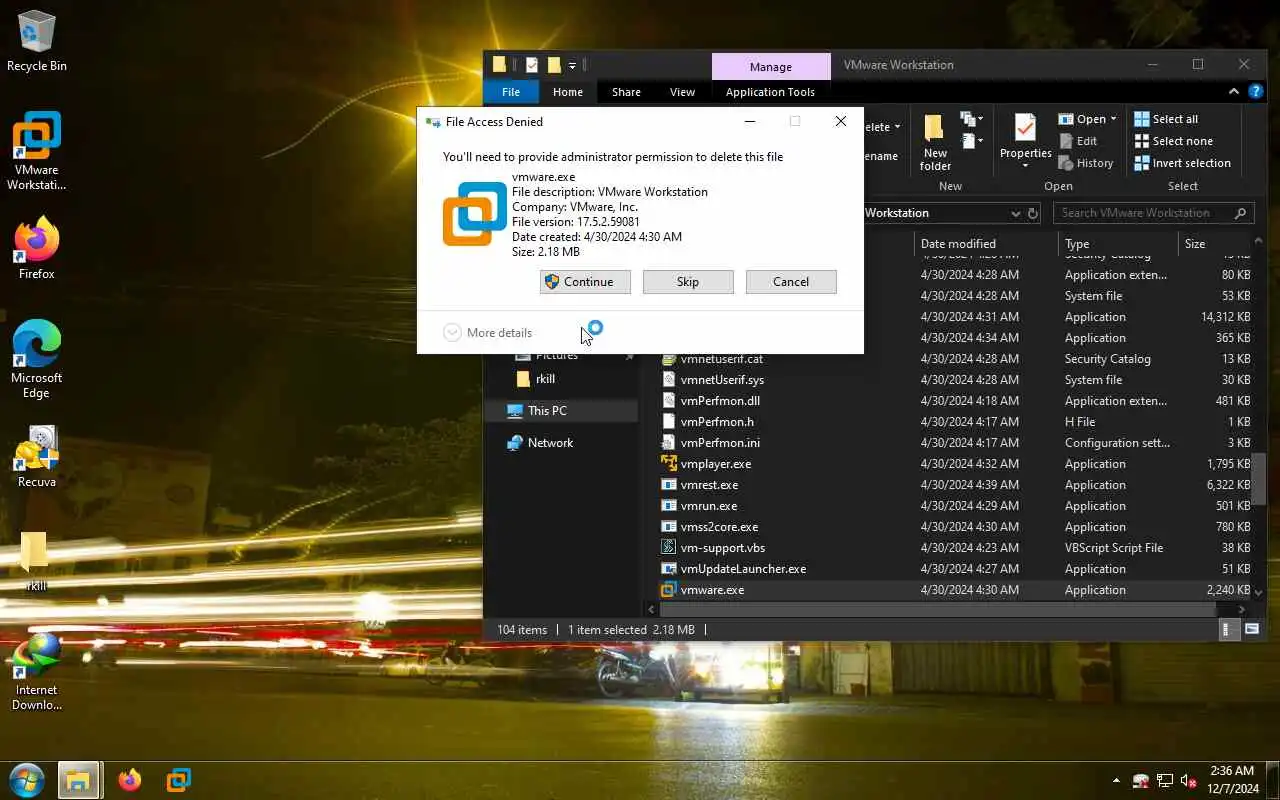Open Recycle Bin desktop icon
Screen dimensions: 1280x800
pos(36,40)
